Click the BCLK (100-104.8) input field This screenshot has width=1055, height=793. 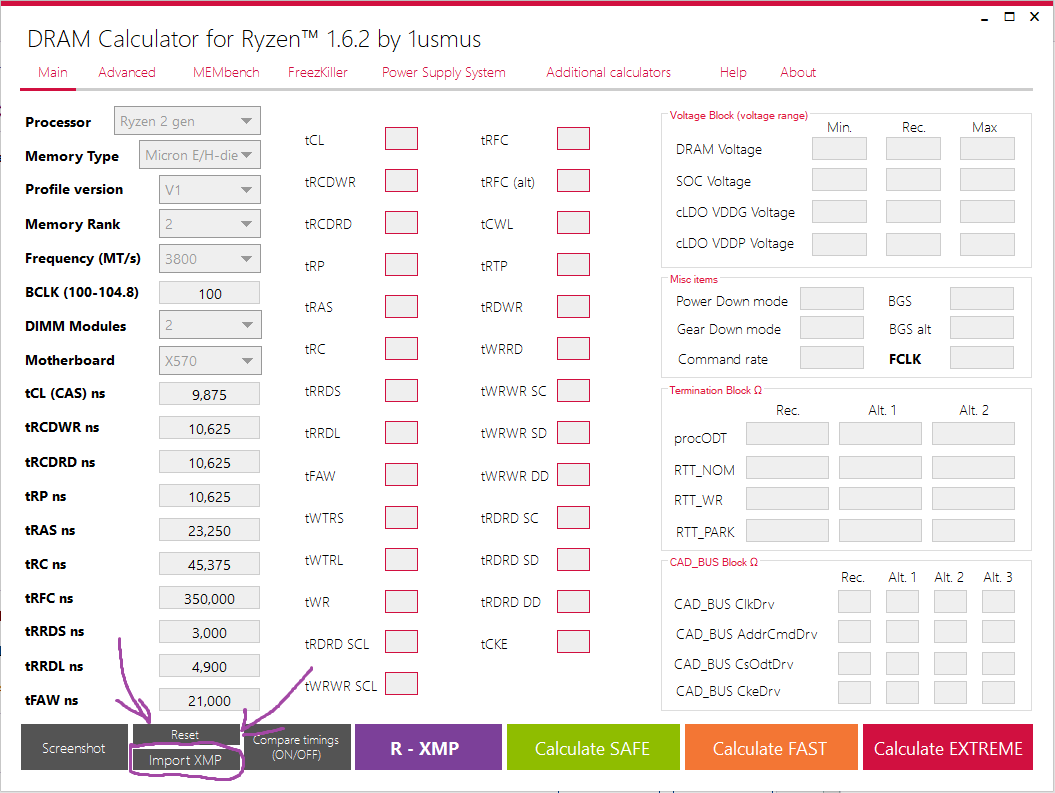(209, 293)
